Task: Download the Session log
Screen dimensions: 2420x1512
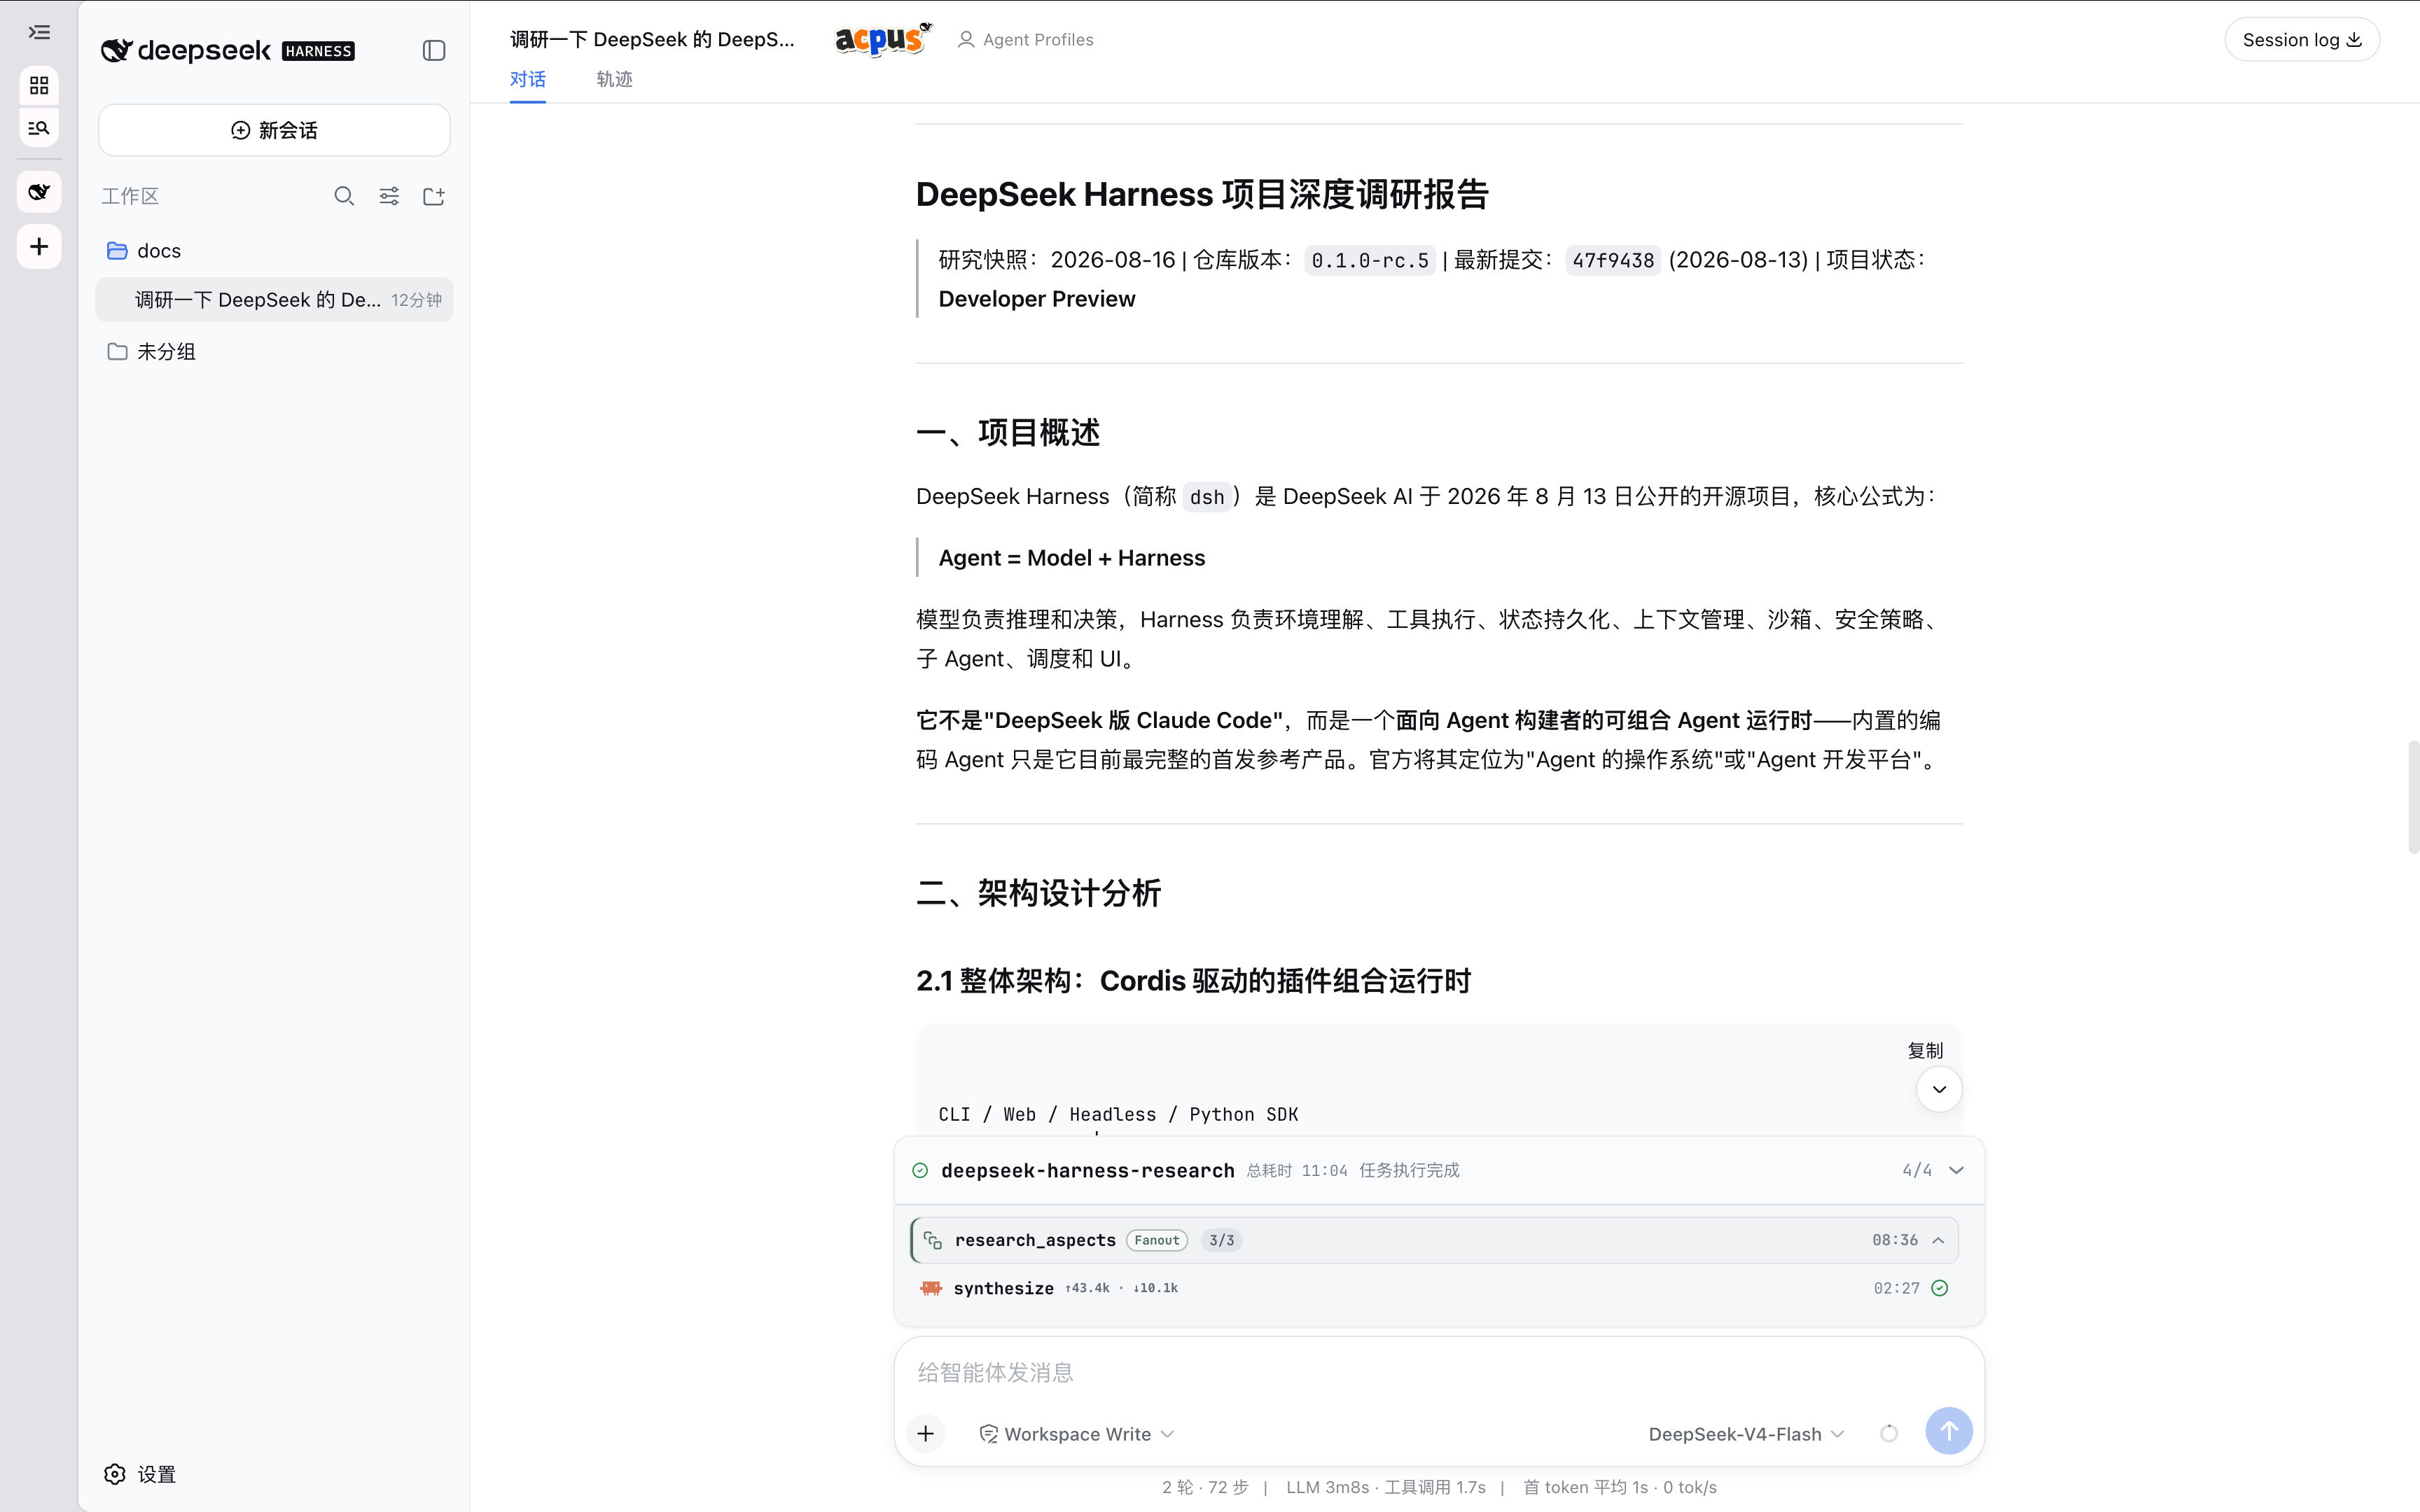Action: (x=2302, y=40)
